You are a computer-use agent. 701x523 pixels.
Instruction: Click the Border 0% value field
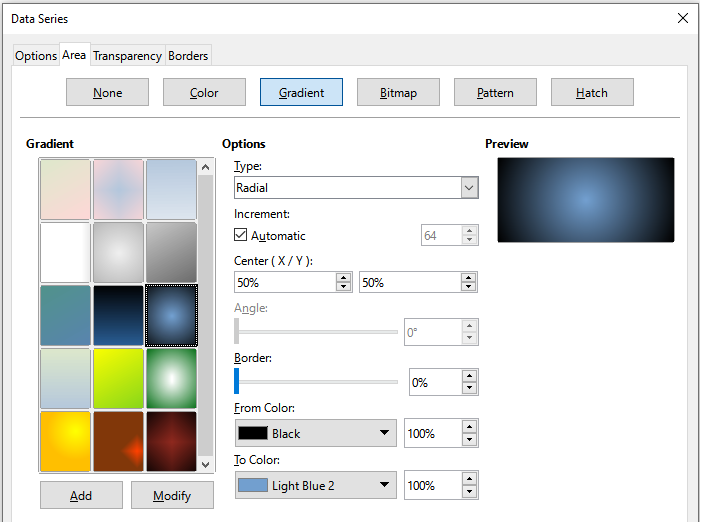coord(435,382)
